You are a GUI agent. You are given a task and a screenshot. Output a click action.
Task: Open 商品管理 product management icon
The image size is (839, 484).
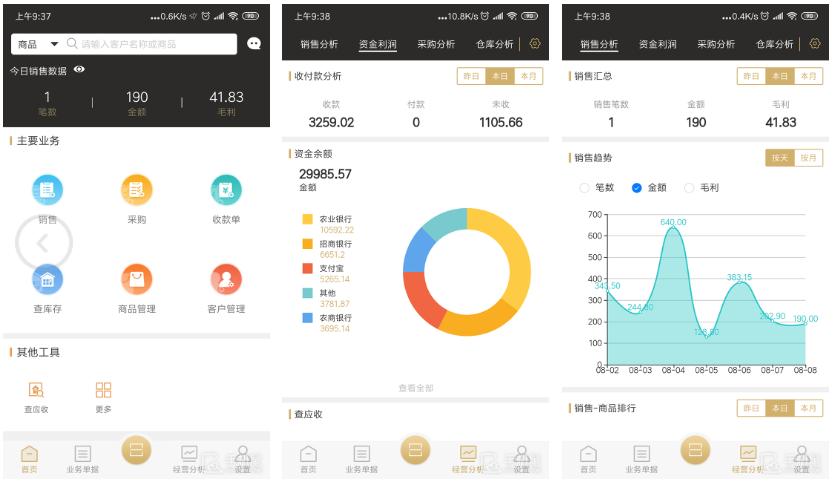[x=136, y=279]
